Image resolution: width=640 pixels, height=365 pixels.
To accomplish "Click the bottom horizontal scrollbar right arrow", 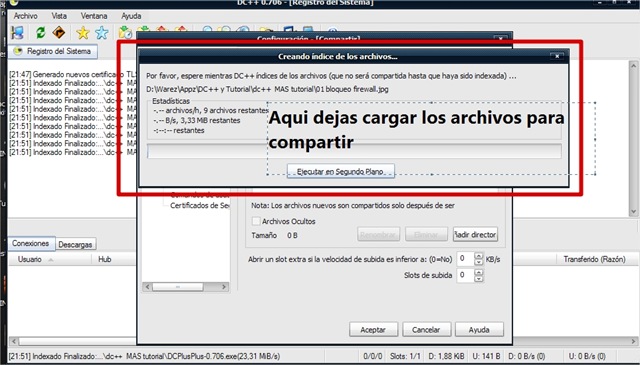I will click(x=633, y=341).
